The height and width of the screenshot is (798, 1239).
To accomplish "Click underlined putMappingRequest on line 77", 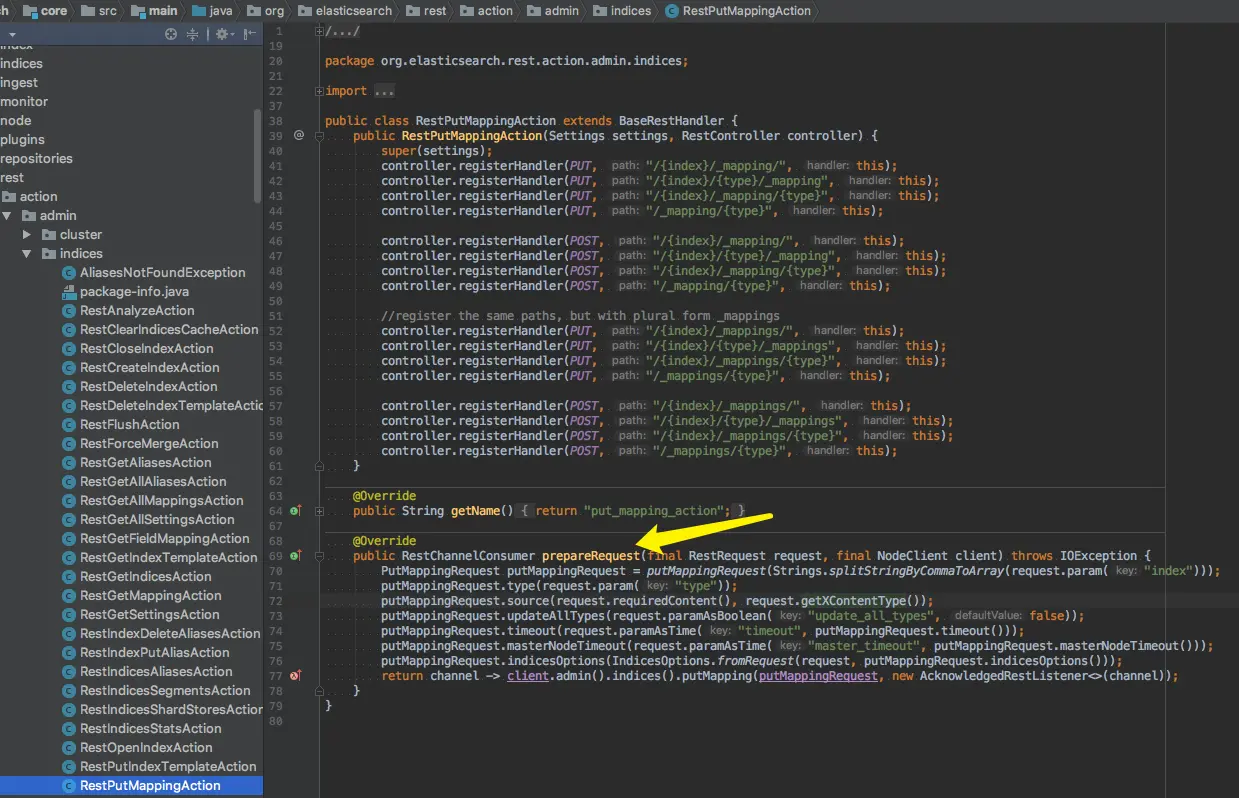I will pos(818,676).
